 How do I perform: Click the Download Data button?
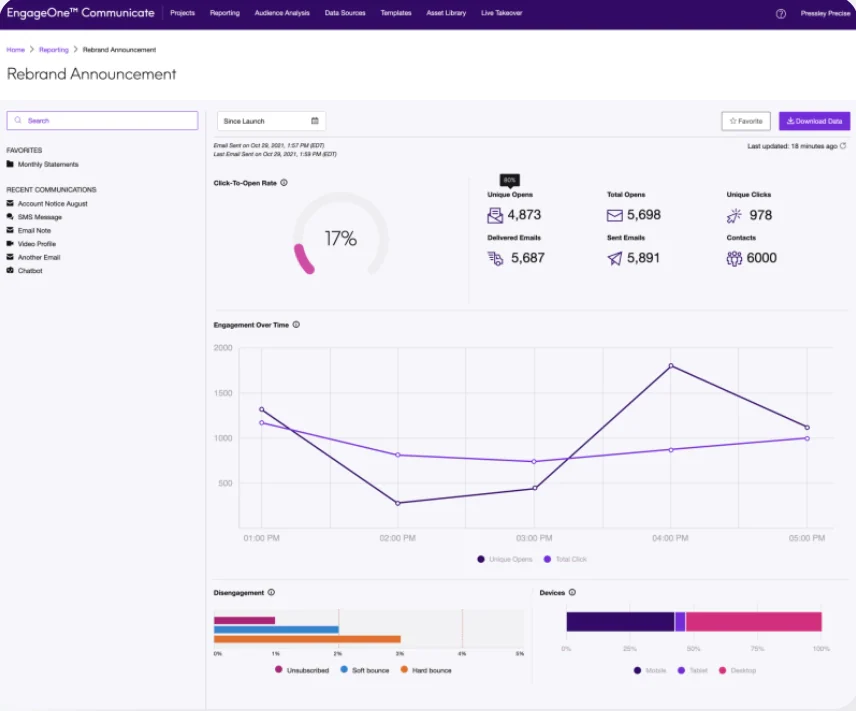pyautogui.click(x=814, y=121)
